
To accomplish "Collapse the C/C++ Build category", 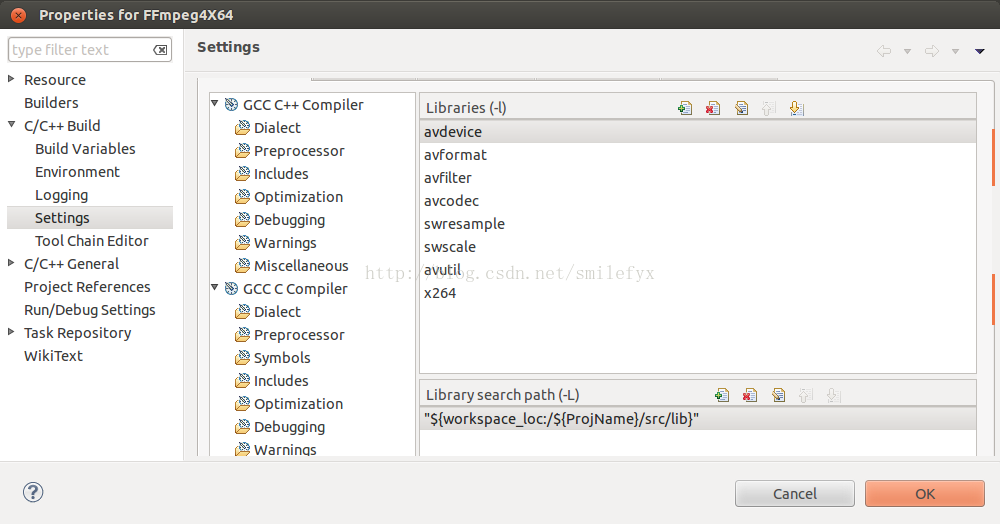I will click(x=11, y=125).
